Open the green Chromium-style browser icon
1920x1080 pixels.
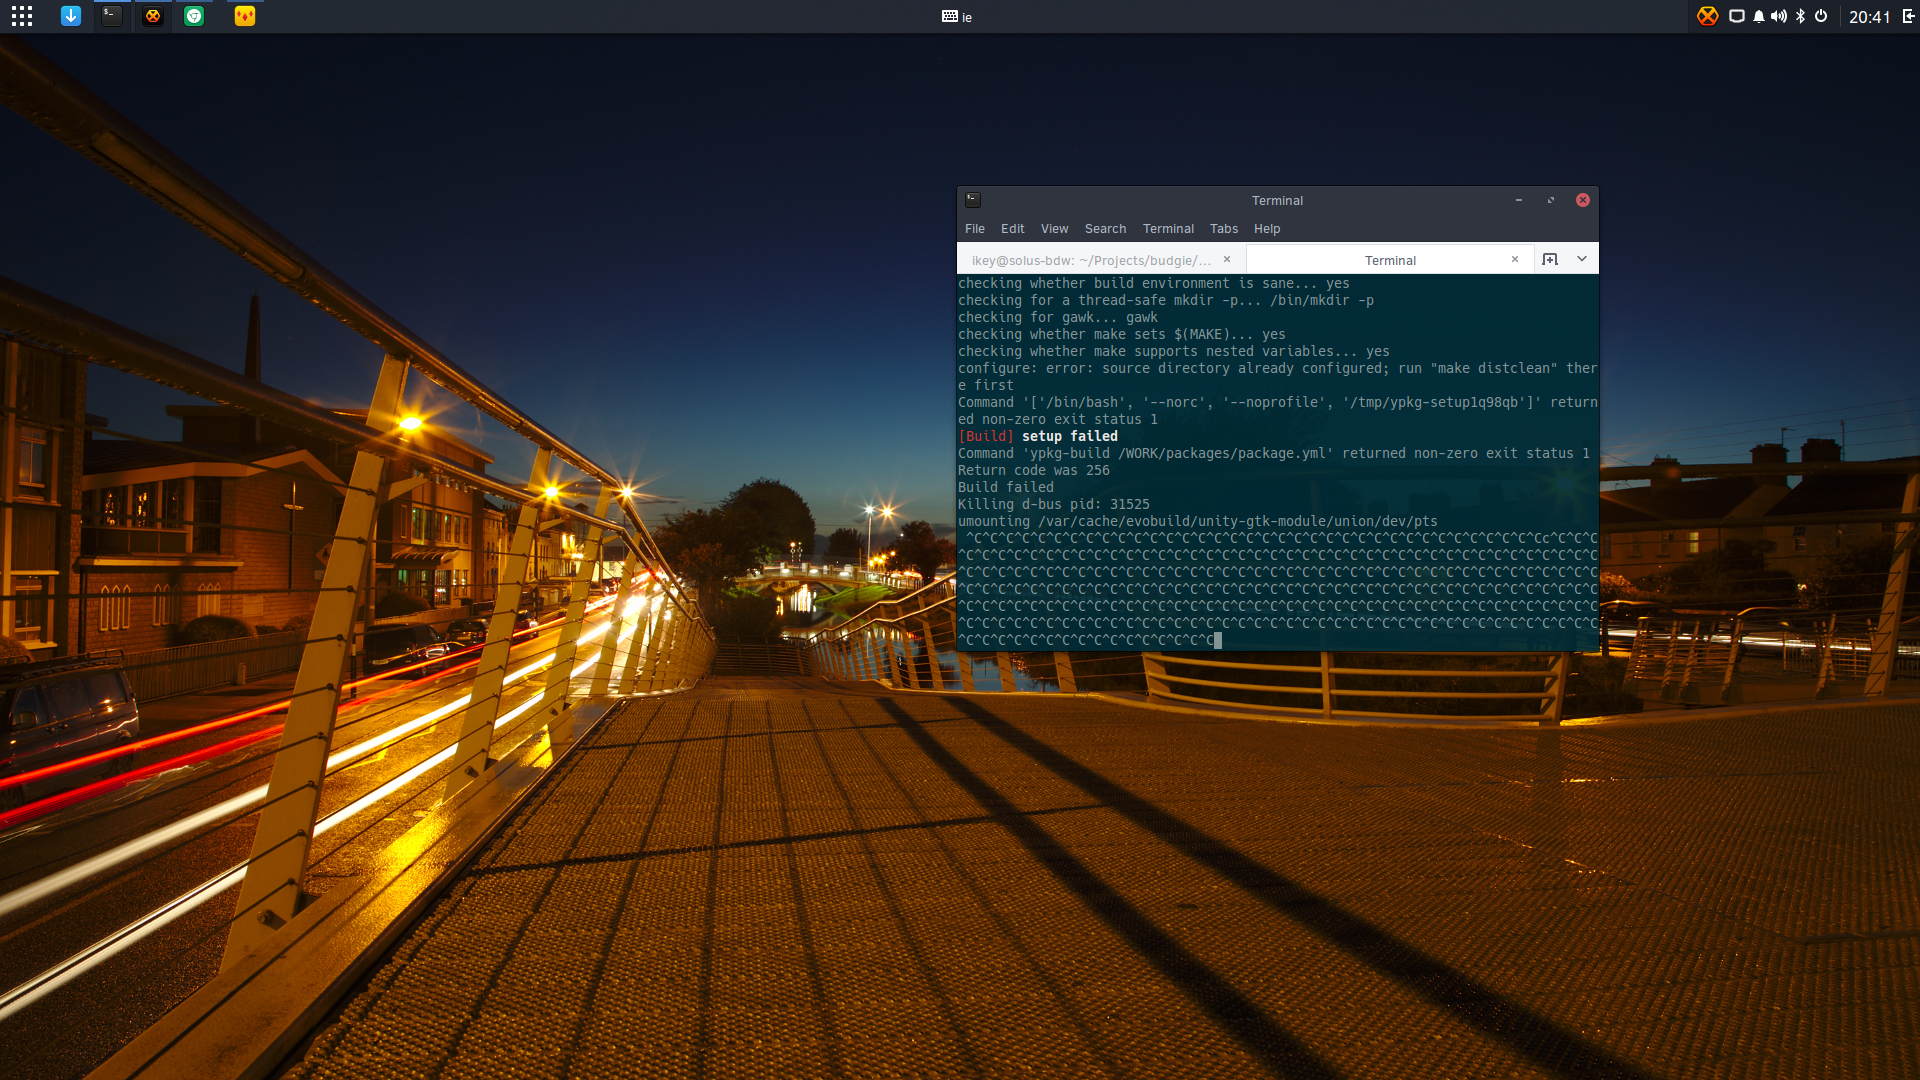pyautogui.click(x=194, y=16)
